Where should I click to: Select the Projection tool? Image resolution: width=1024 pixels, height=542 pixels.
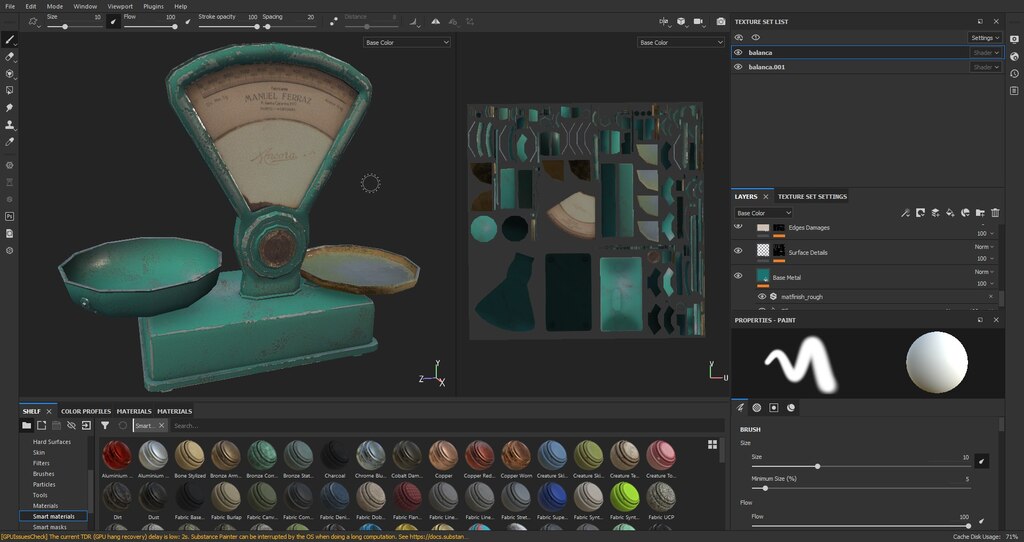click(9, 74)
